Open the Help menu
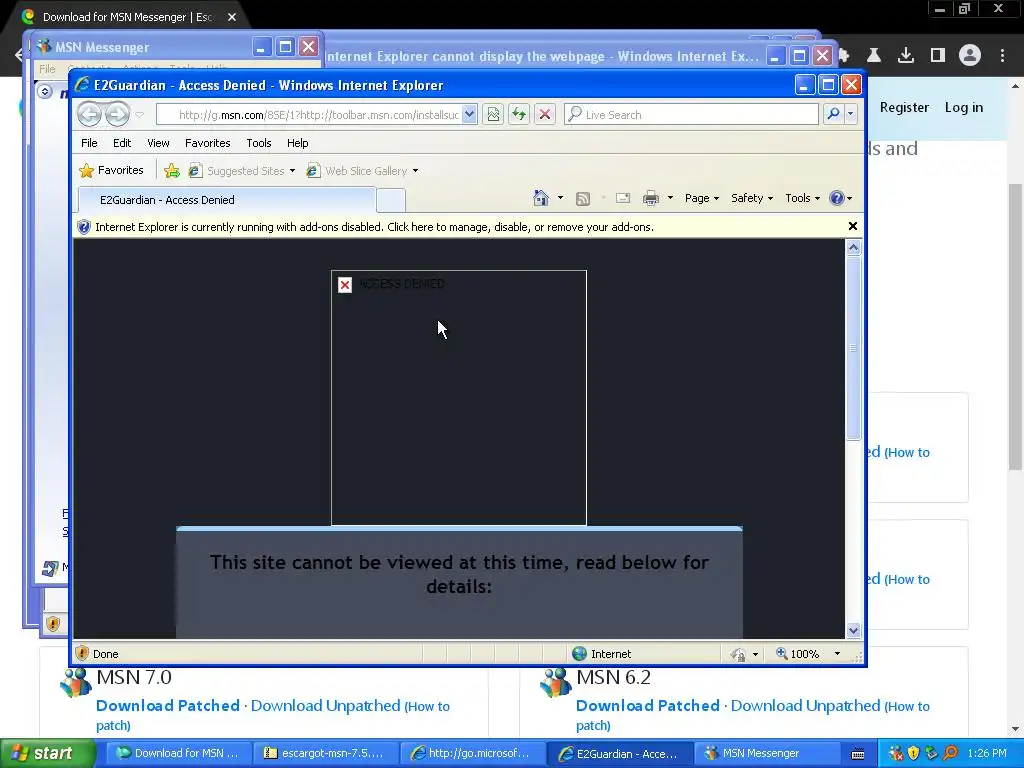This screenshot has width=1024, height=768. (297, 143)
